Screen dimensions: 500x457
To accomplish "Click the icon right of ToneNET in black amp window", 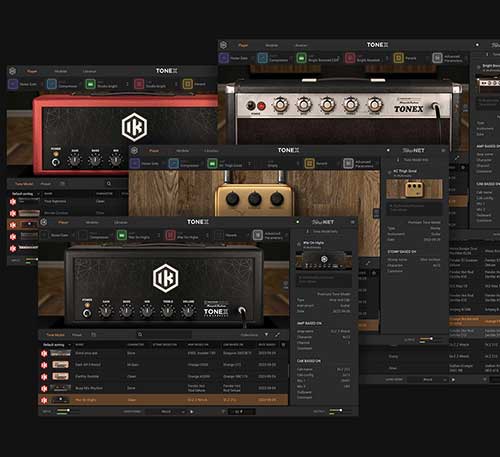I will [352, 222].
